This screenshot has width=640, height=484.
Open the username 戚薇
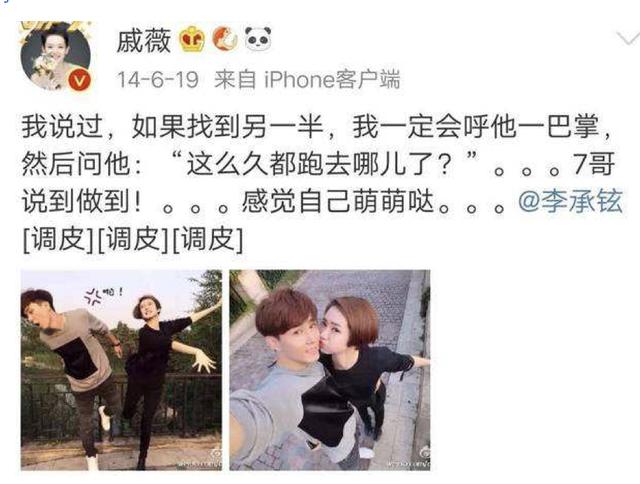point(144,40)
